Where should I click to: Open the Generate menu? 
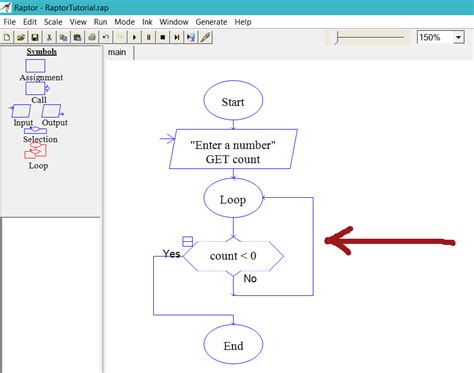pyautogui.click(x=211, y=22)
